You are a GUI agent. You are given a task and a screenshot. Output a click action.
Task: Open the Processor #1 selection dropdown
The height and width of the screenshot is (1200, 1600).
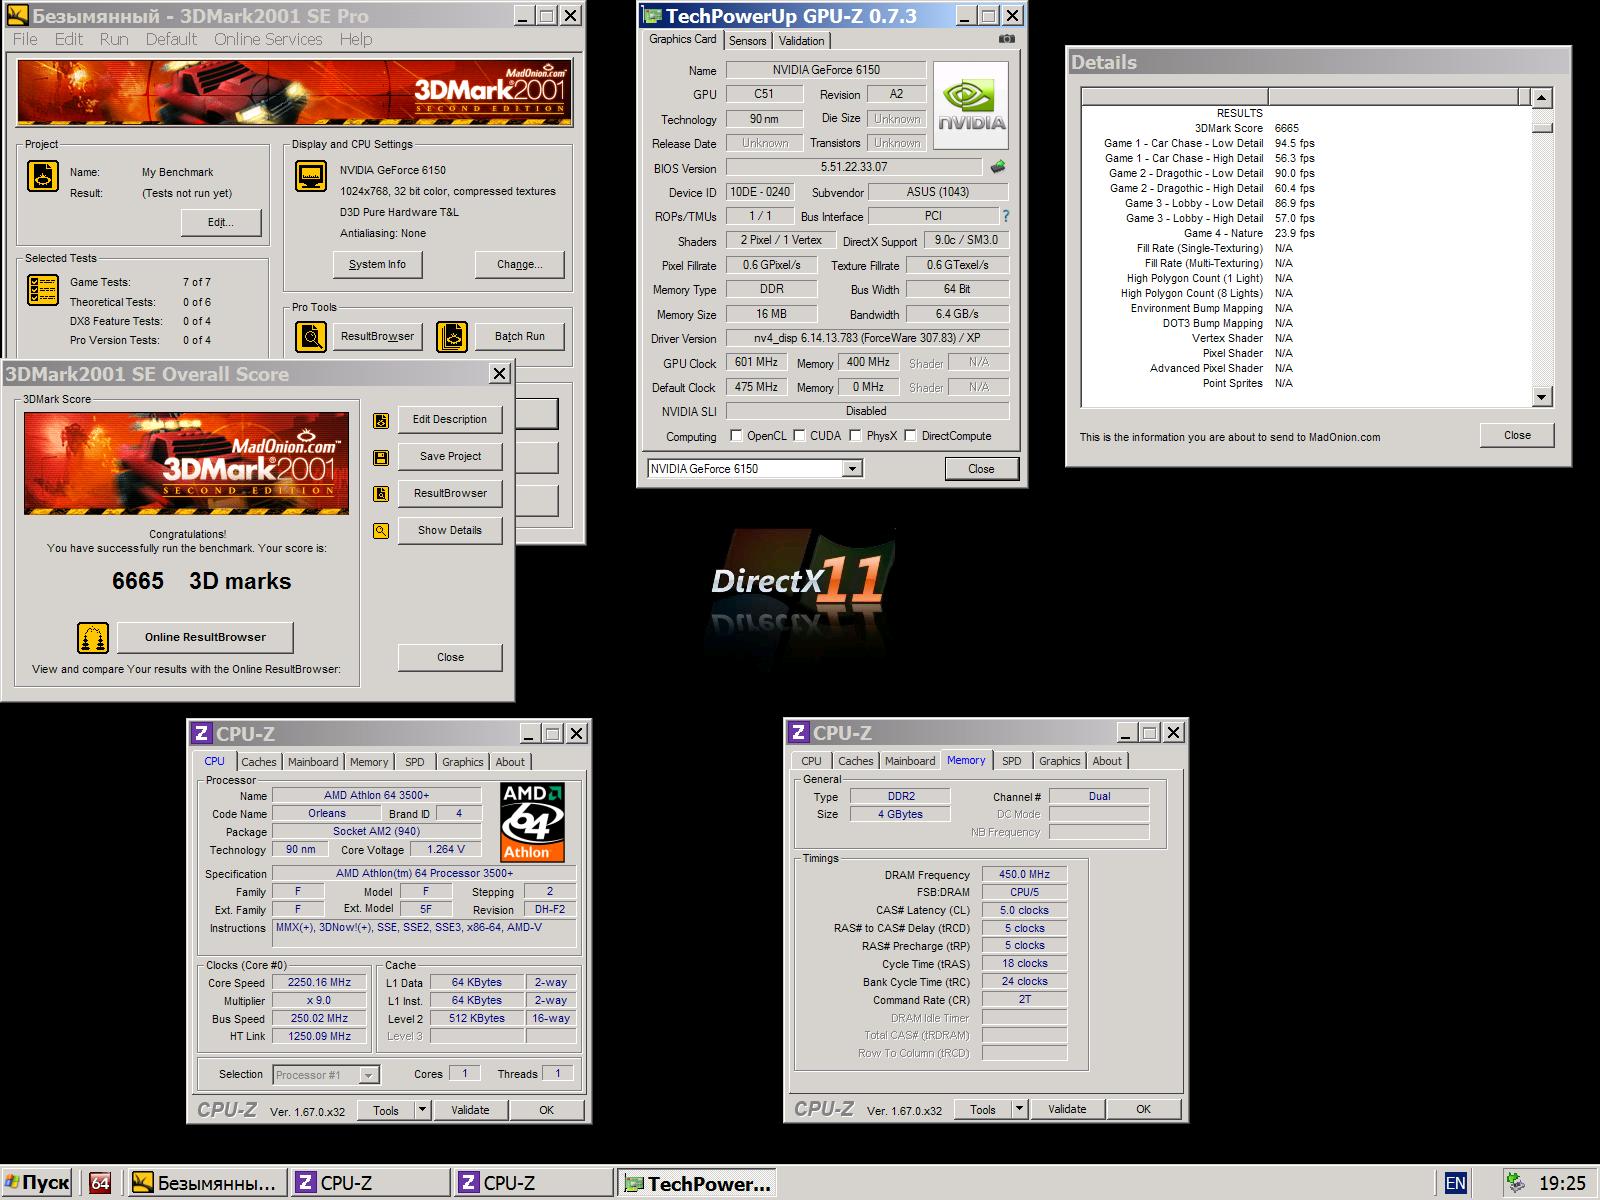(x=369, y=1075)
